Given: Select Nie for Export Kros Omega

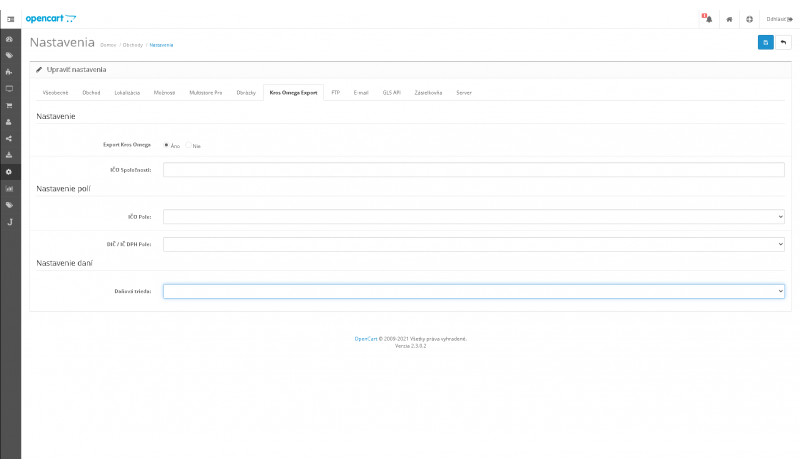Looking at the screenshot, I should pos(188,145).
